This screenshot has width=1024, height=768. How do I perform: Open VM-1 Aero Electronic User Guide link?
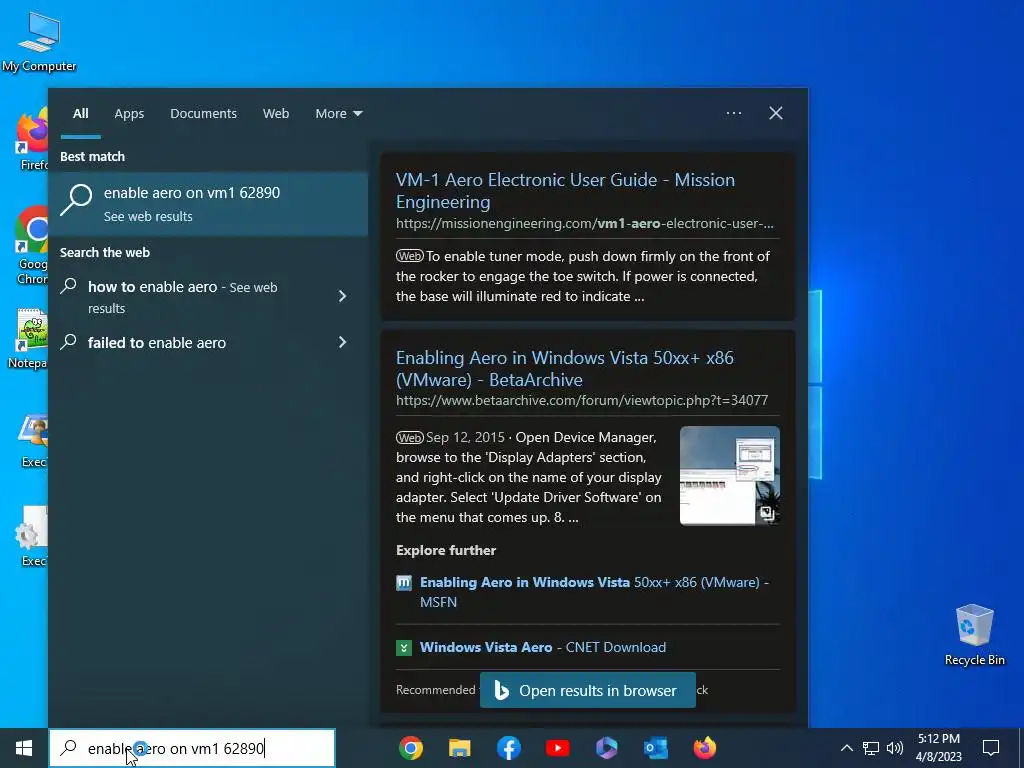[565, 191]
